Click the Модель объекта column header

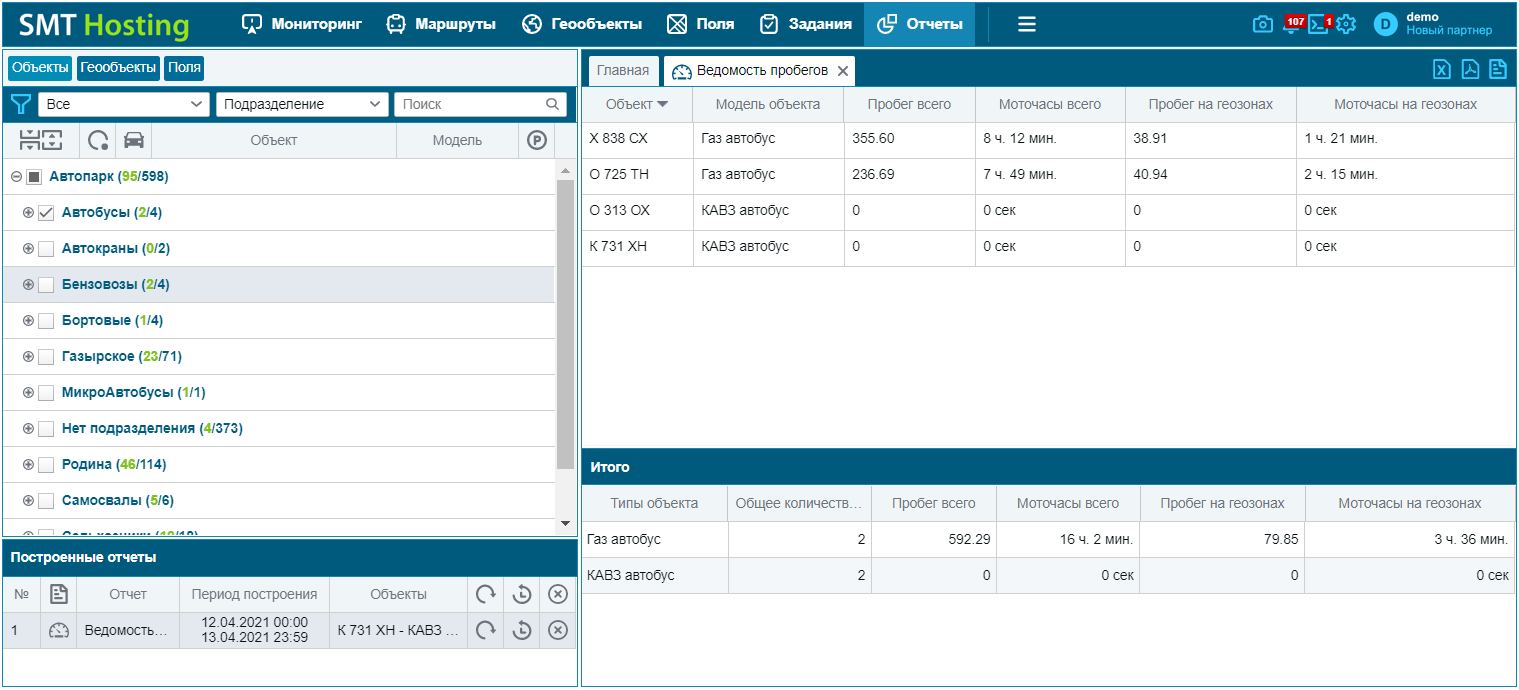click(x=768, y=104)
